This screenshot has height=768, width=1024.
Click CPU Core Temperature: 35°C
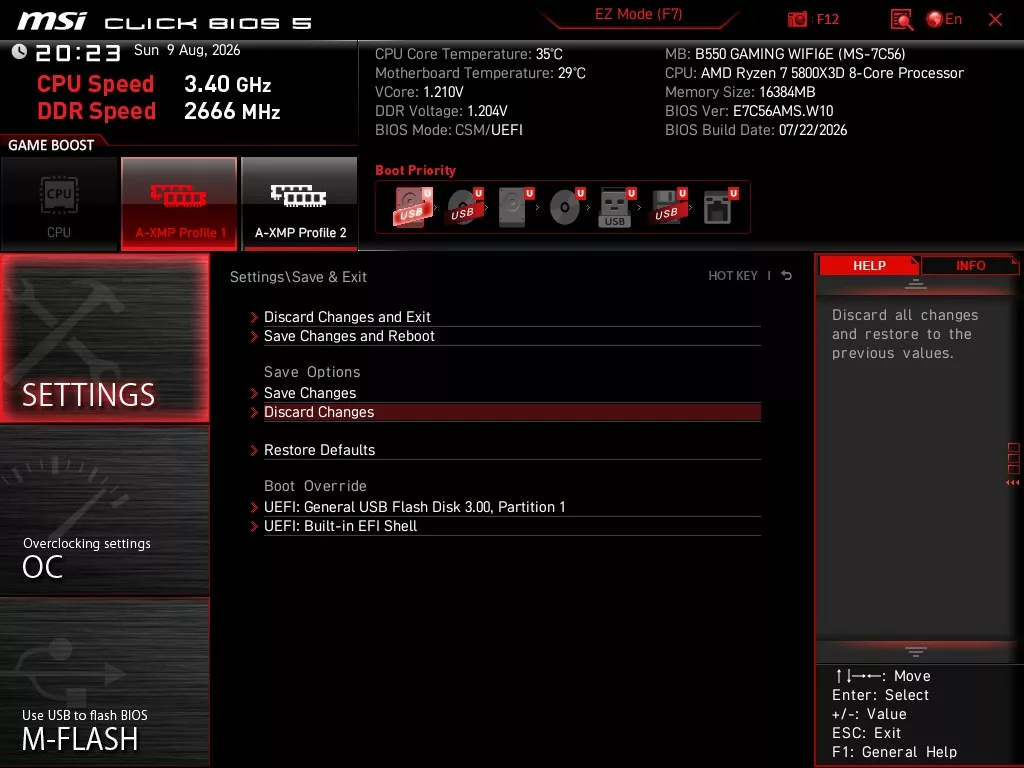(x=469, y=54)
